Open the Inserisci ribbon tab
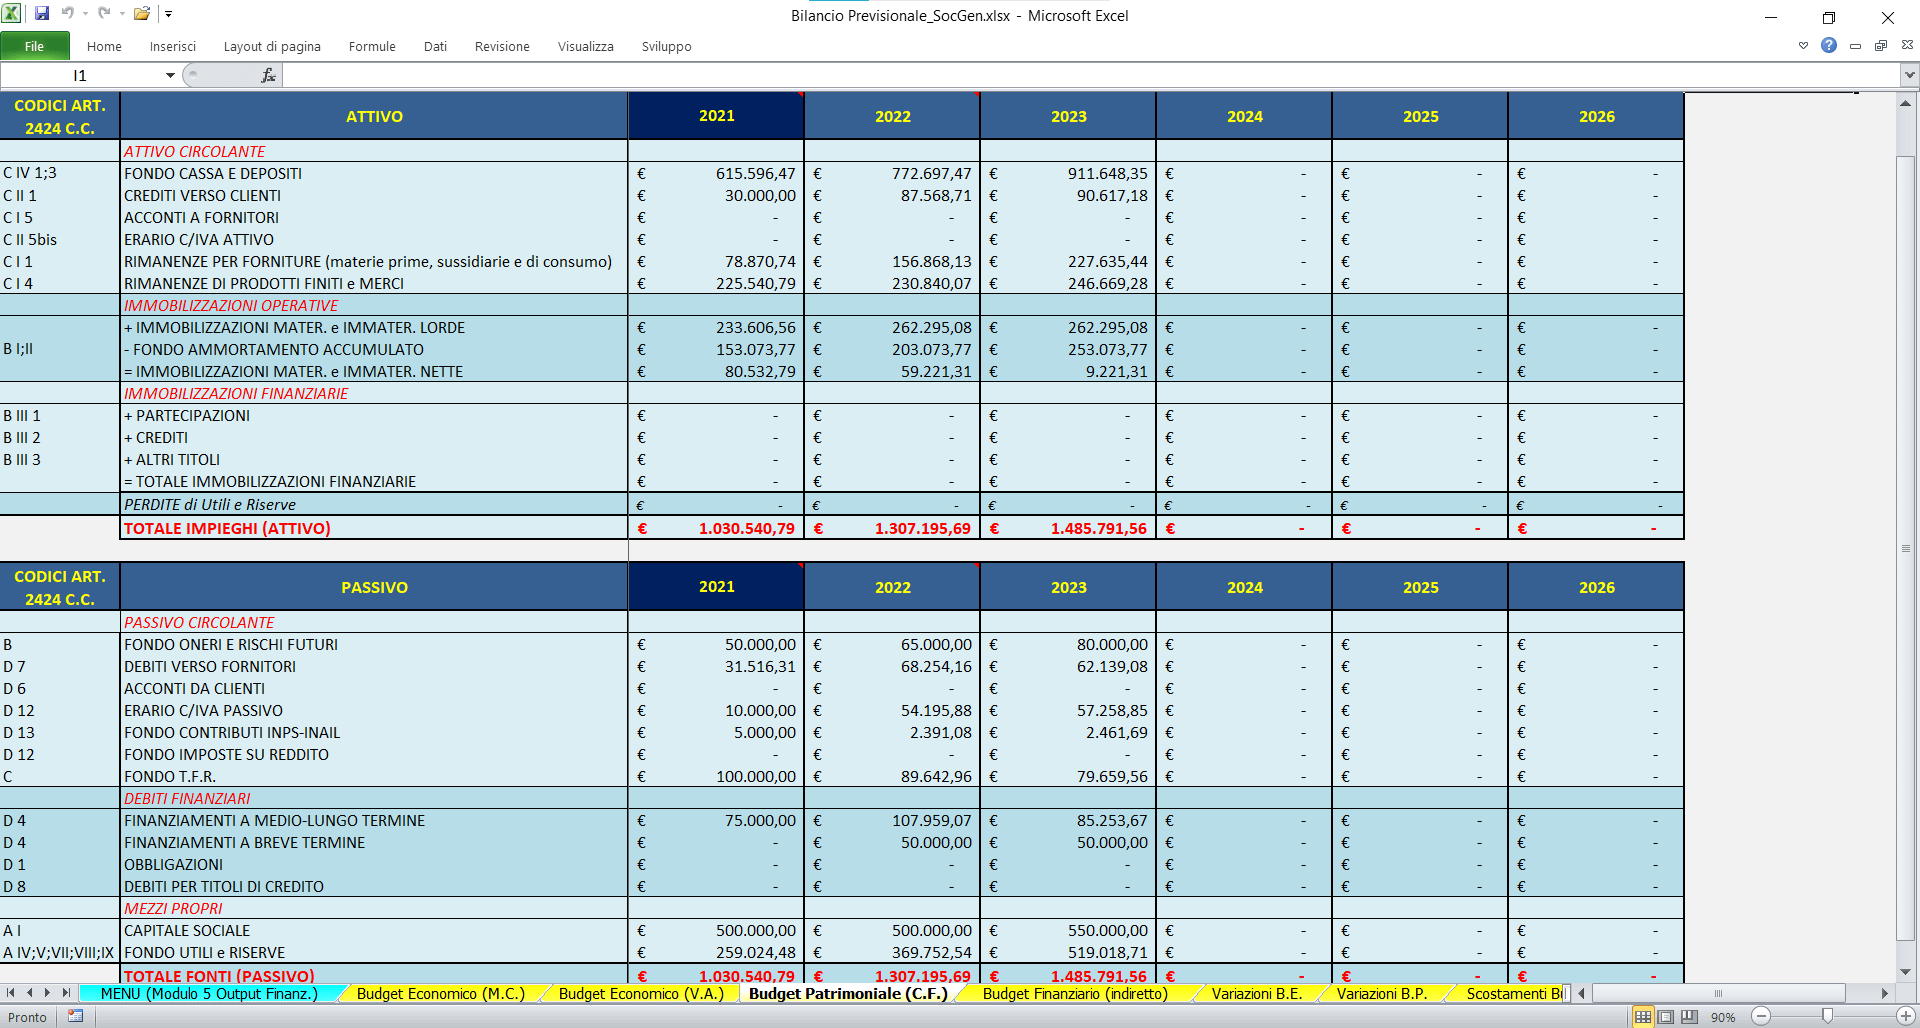Image resolution: width=1920 pixels, height=1028 pixels. pos(173,46)
